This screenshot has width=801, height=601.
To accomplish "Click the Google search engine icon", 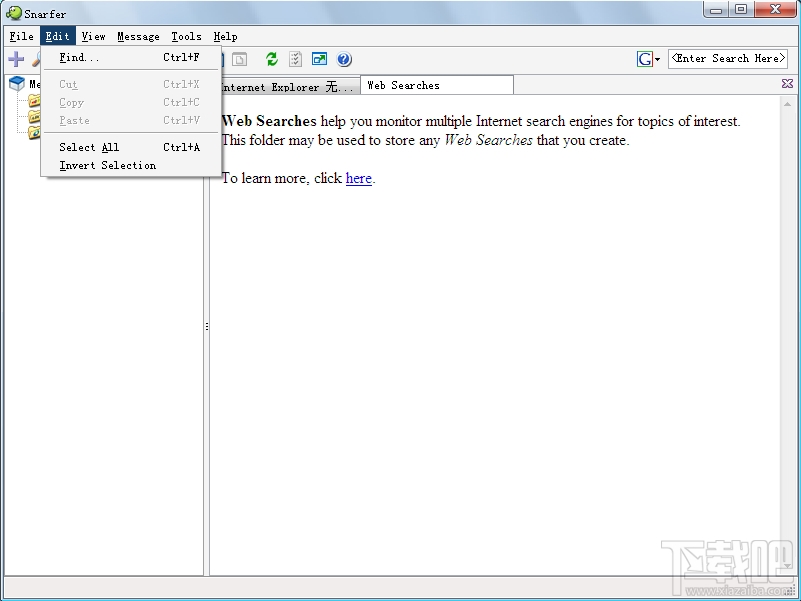I will (644, 59).
